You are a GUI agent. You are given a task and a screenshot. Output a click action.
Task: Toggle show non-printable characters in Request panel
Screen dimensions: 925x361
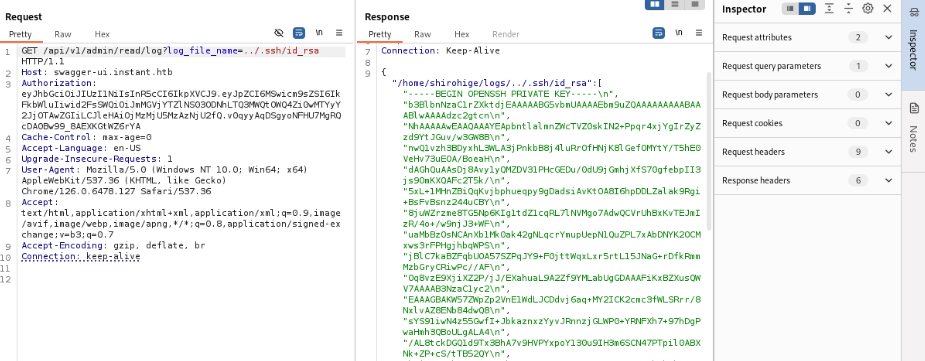click(x=319, y=33)
